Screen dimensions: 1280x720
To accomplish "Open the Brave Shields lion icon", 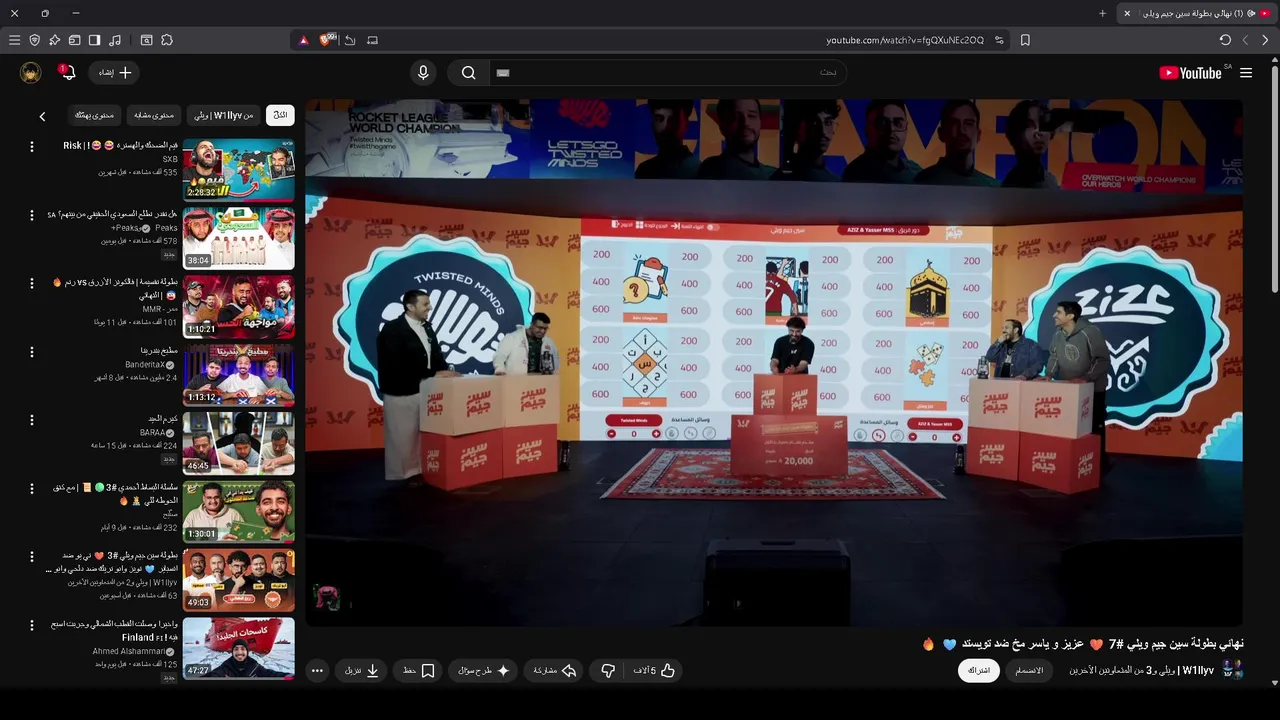I will (327, 40).
